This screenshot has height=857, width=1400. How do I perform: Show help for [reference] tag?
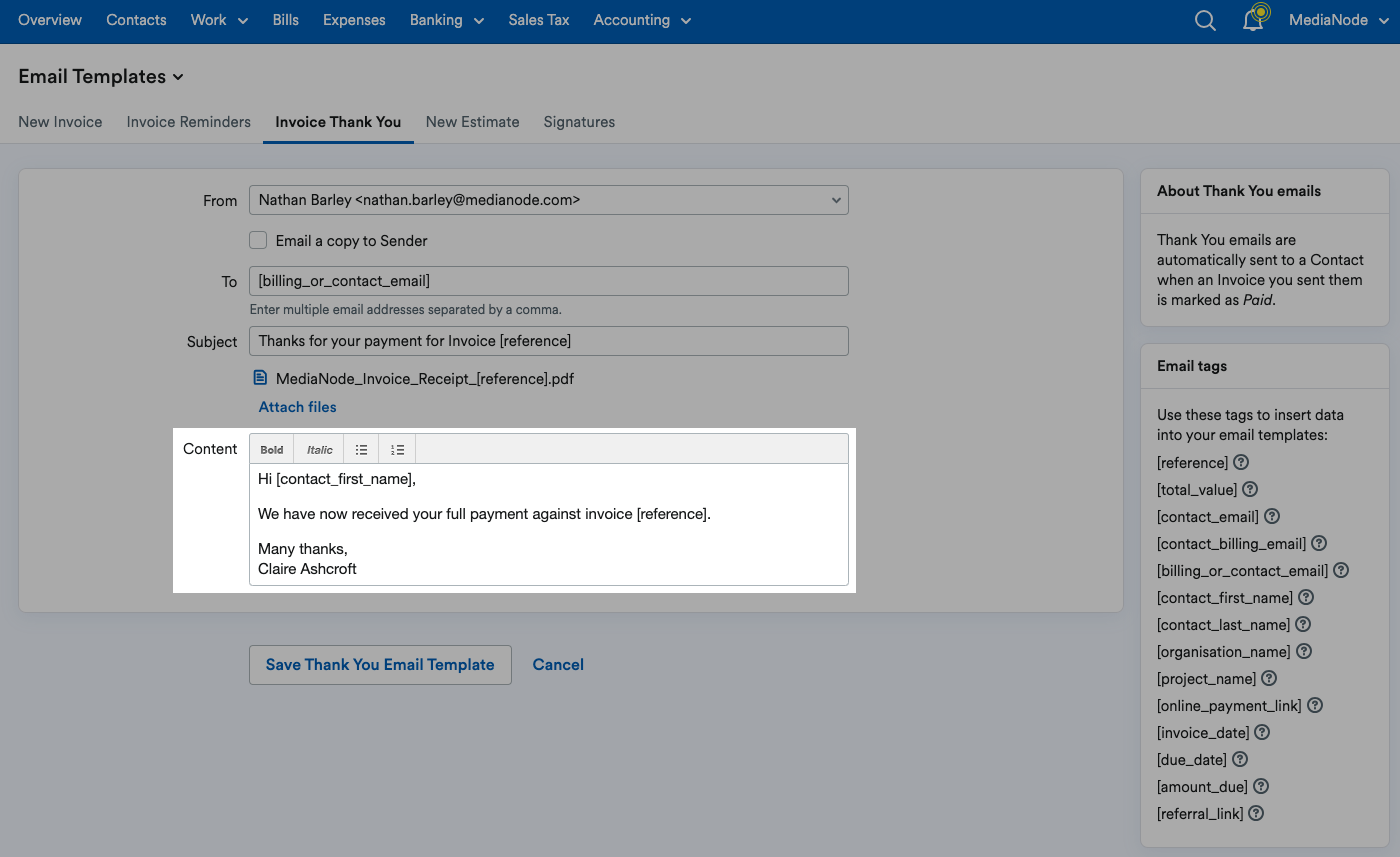[1241, 462]
